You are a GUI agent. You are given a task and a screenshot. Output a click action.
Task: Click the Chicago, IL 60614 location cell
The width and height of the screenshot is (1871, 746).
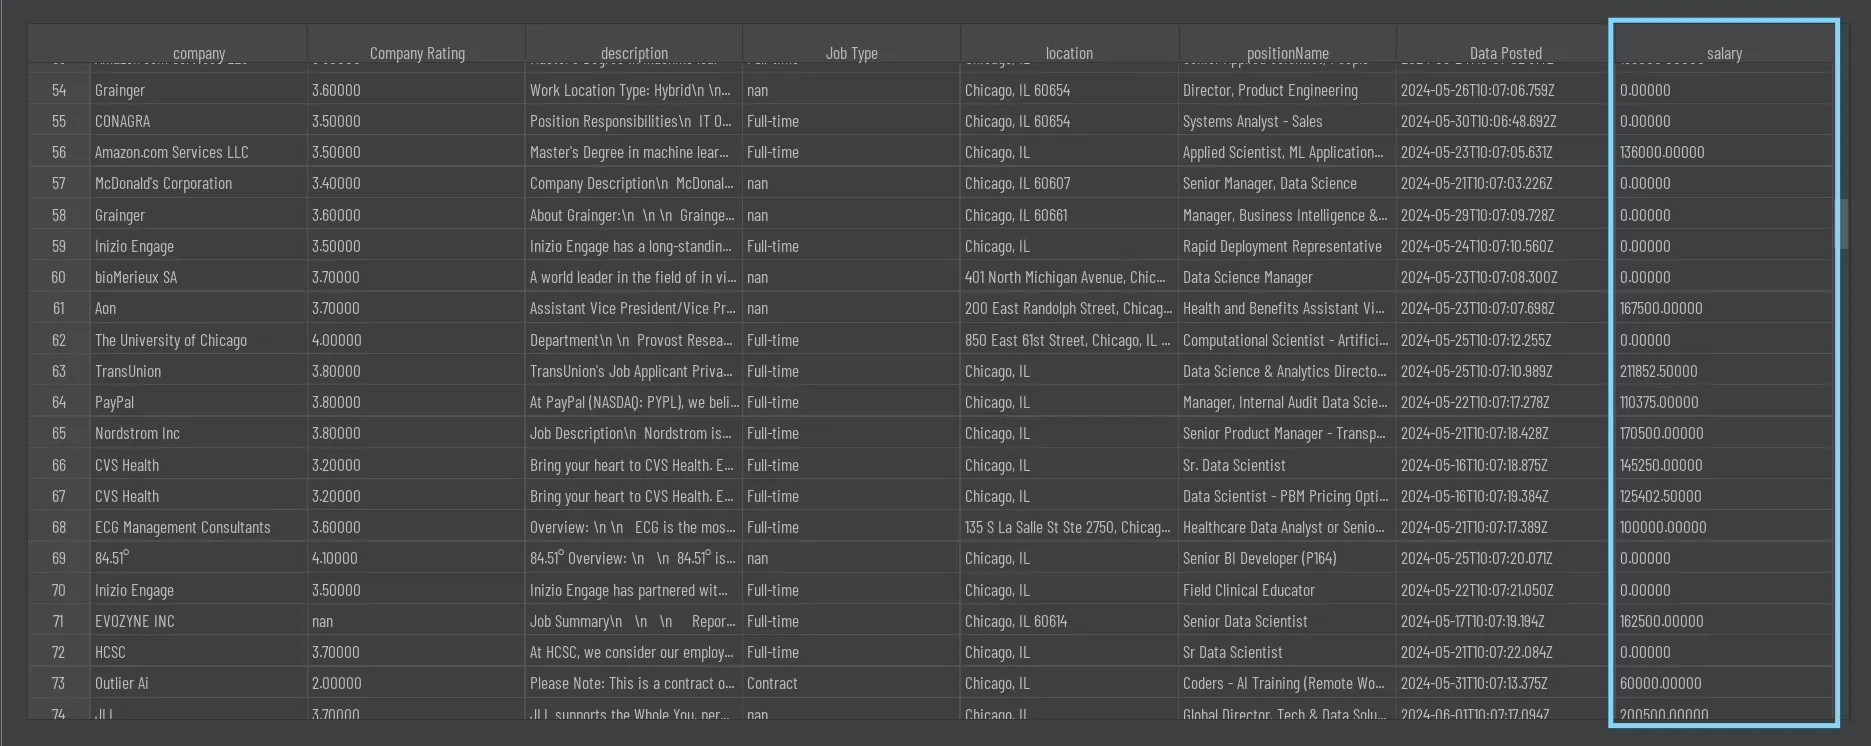click(1069, 621)
